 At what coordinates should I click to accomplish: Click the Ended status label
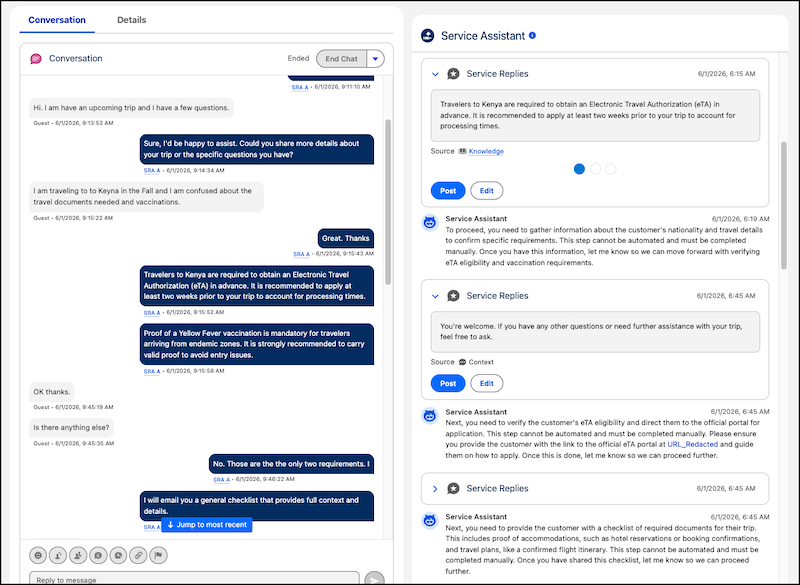pos(298,58)
